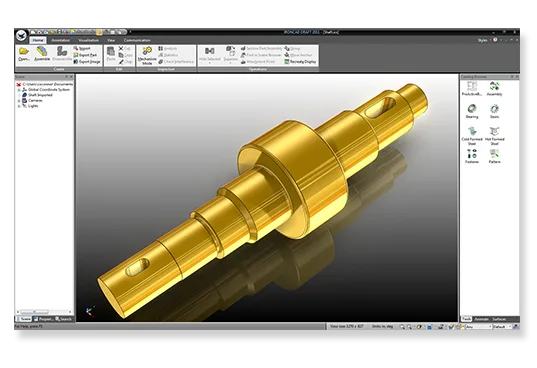The height and width of the screenshot is (368, 537).
Task: Click the Group button
Action: point(292,49)
